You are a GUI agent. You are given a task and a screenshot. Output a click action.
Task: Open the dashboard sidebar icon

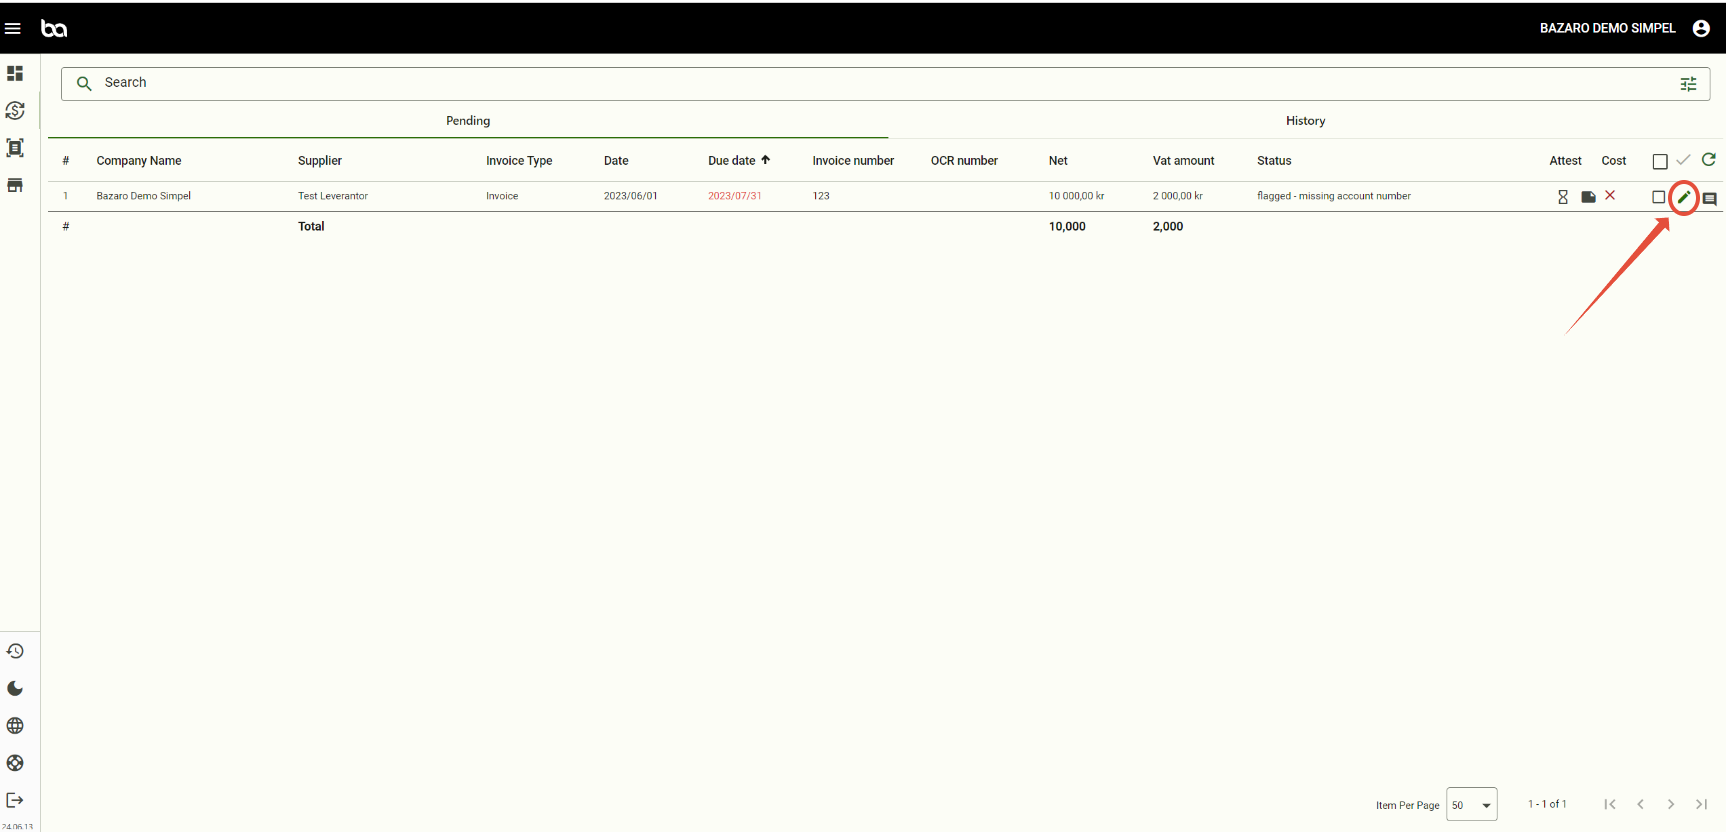(15, 73)
